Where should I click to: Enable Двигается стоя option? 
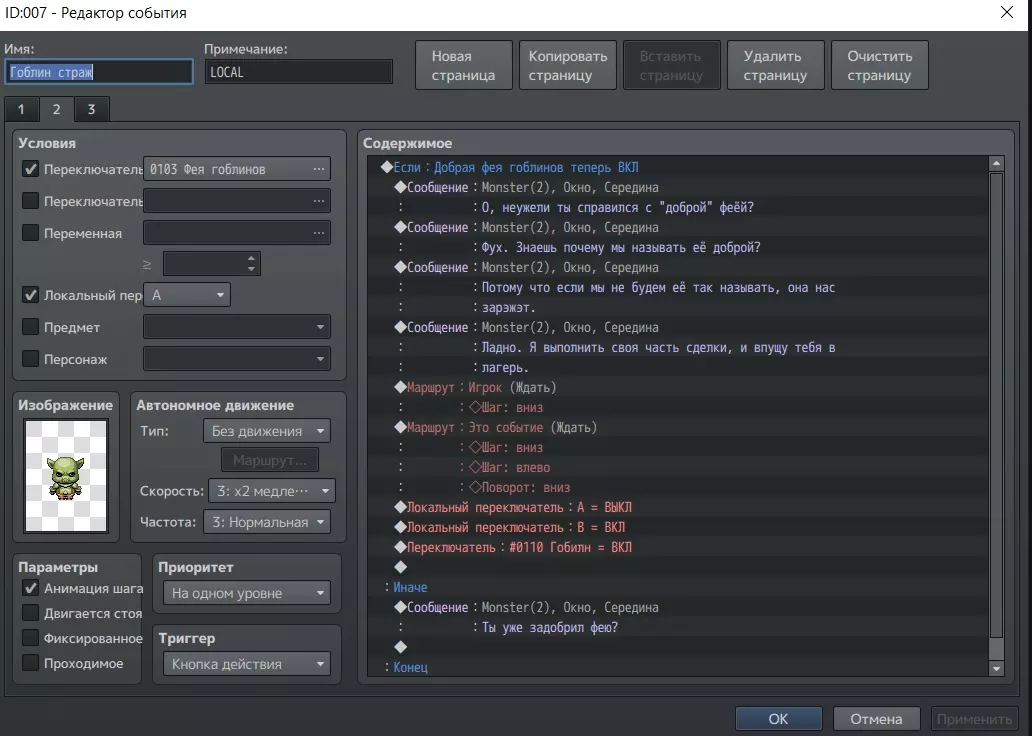[x=30, y=613]
